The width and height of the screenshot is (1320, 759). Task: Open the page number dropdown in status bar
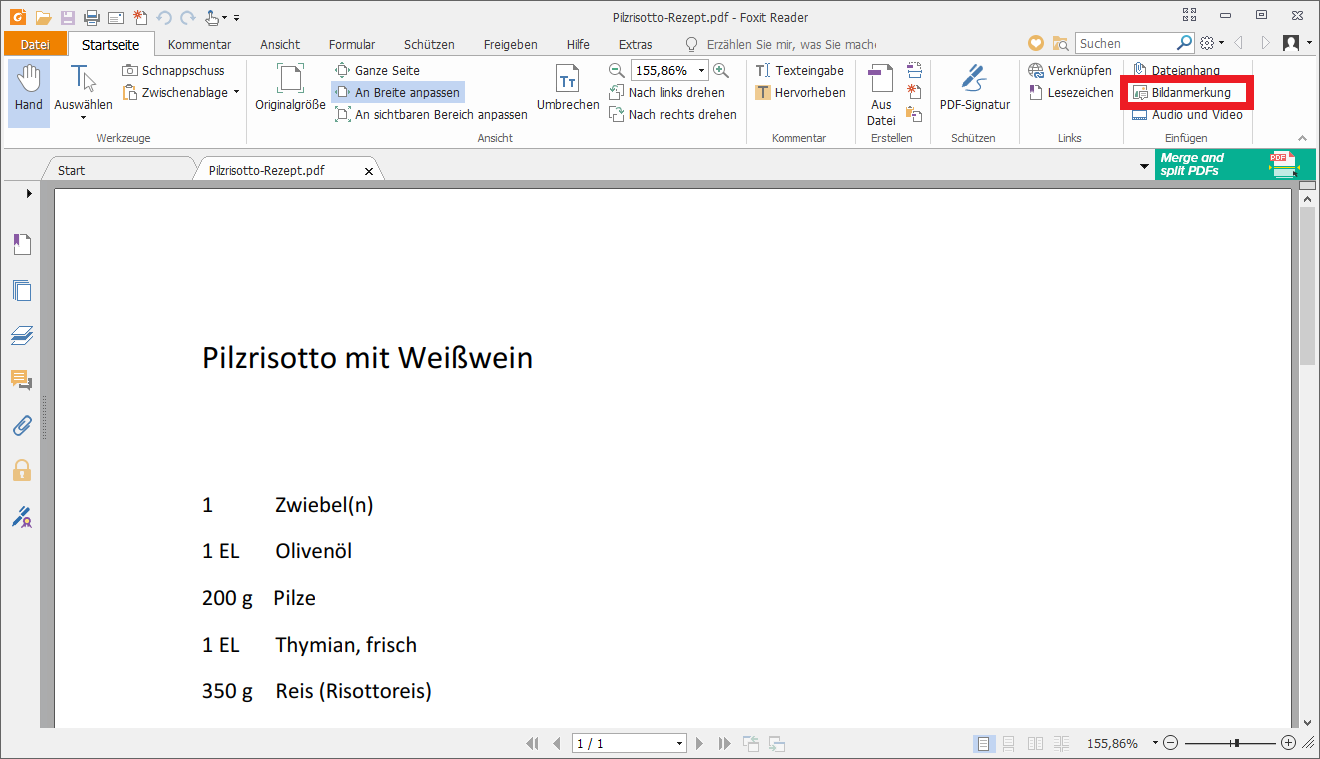point(680,744)
